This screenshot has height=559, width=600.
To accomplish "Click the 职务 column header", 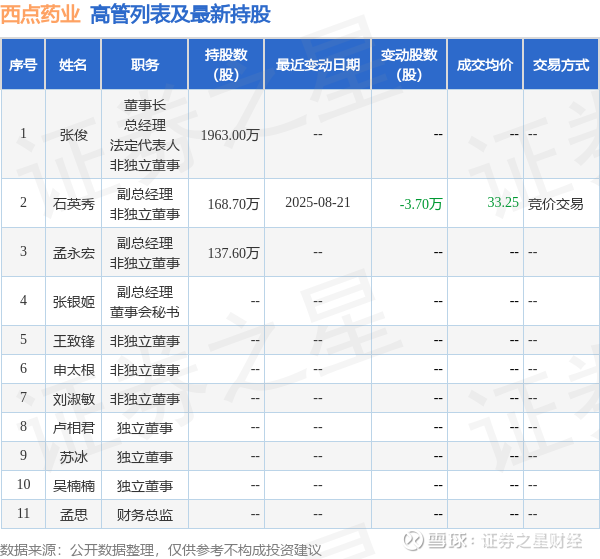I will pyautogui.click(x=145, y=65).
